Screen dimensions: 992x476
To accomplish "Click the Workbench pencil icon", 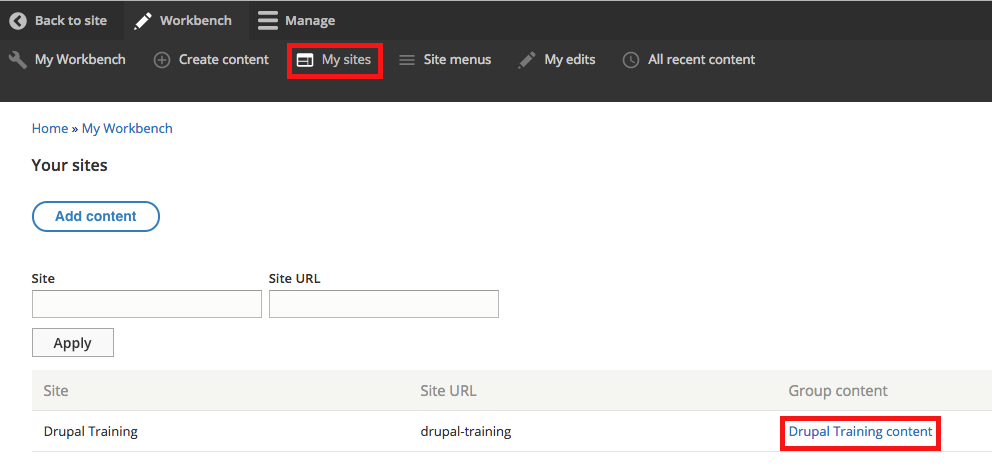I will click(143, 21).
